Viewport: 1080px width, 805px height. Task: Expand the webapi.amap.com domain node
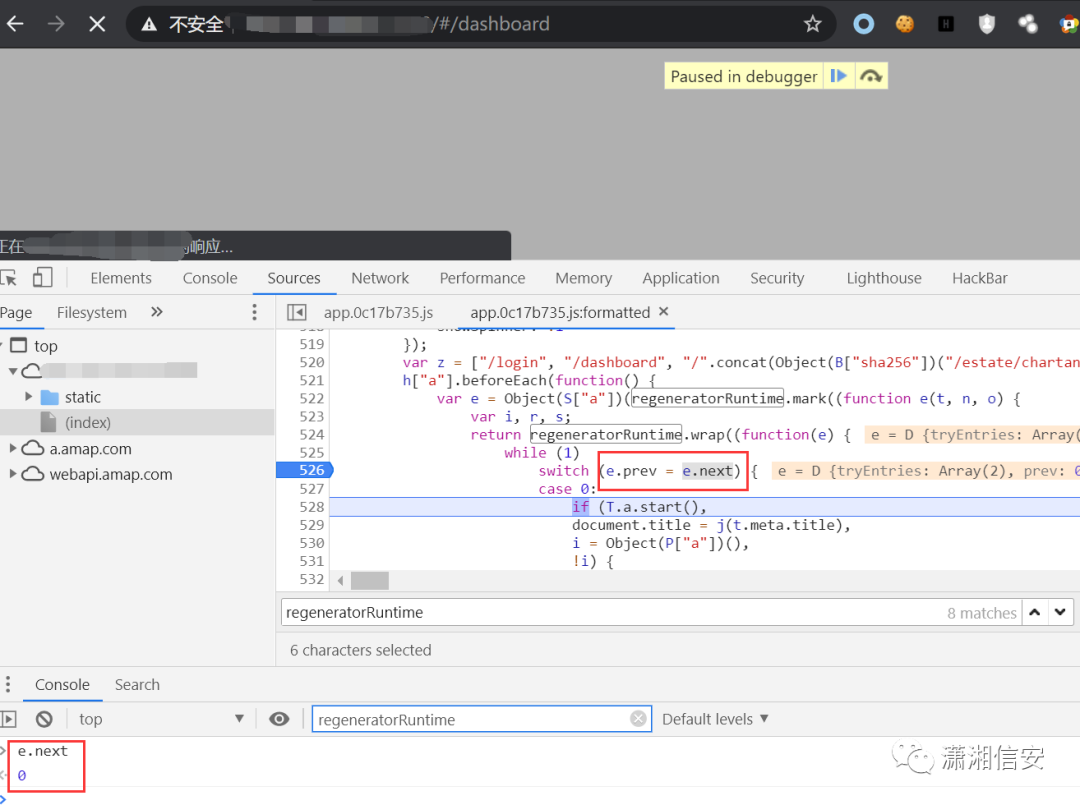13,474
